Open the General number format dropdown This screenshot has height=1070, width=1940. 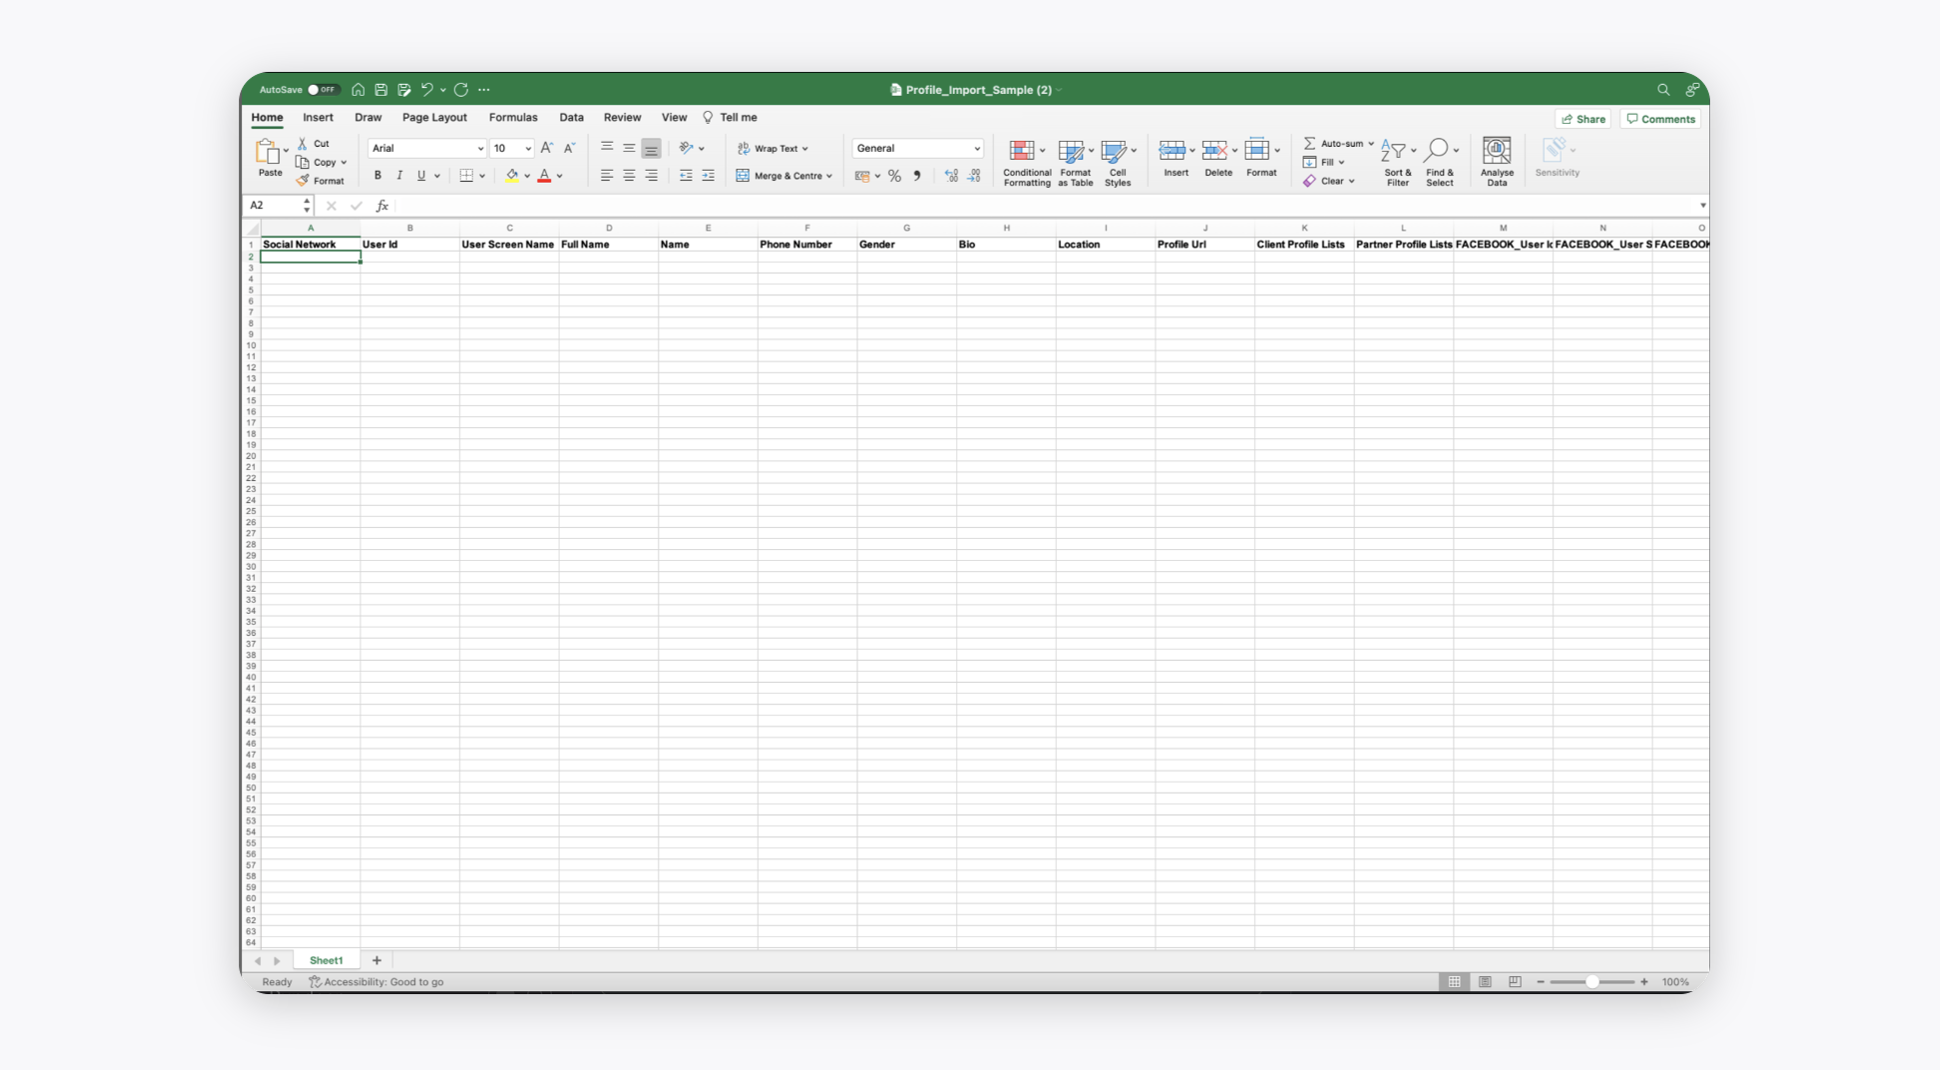coord(977,149)
